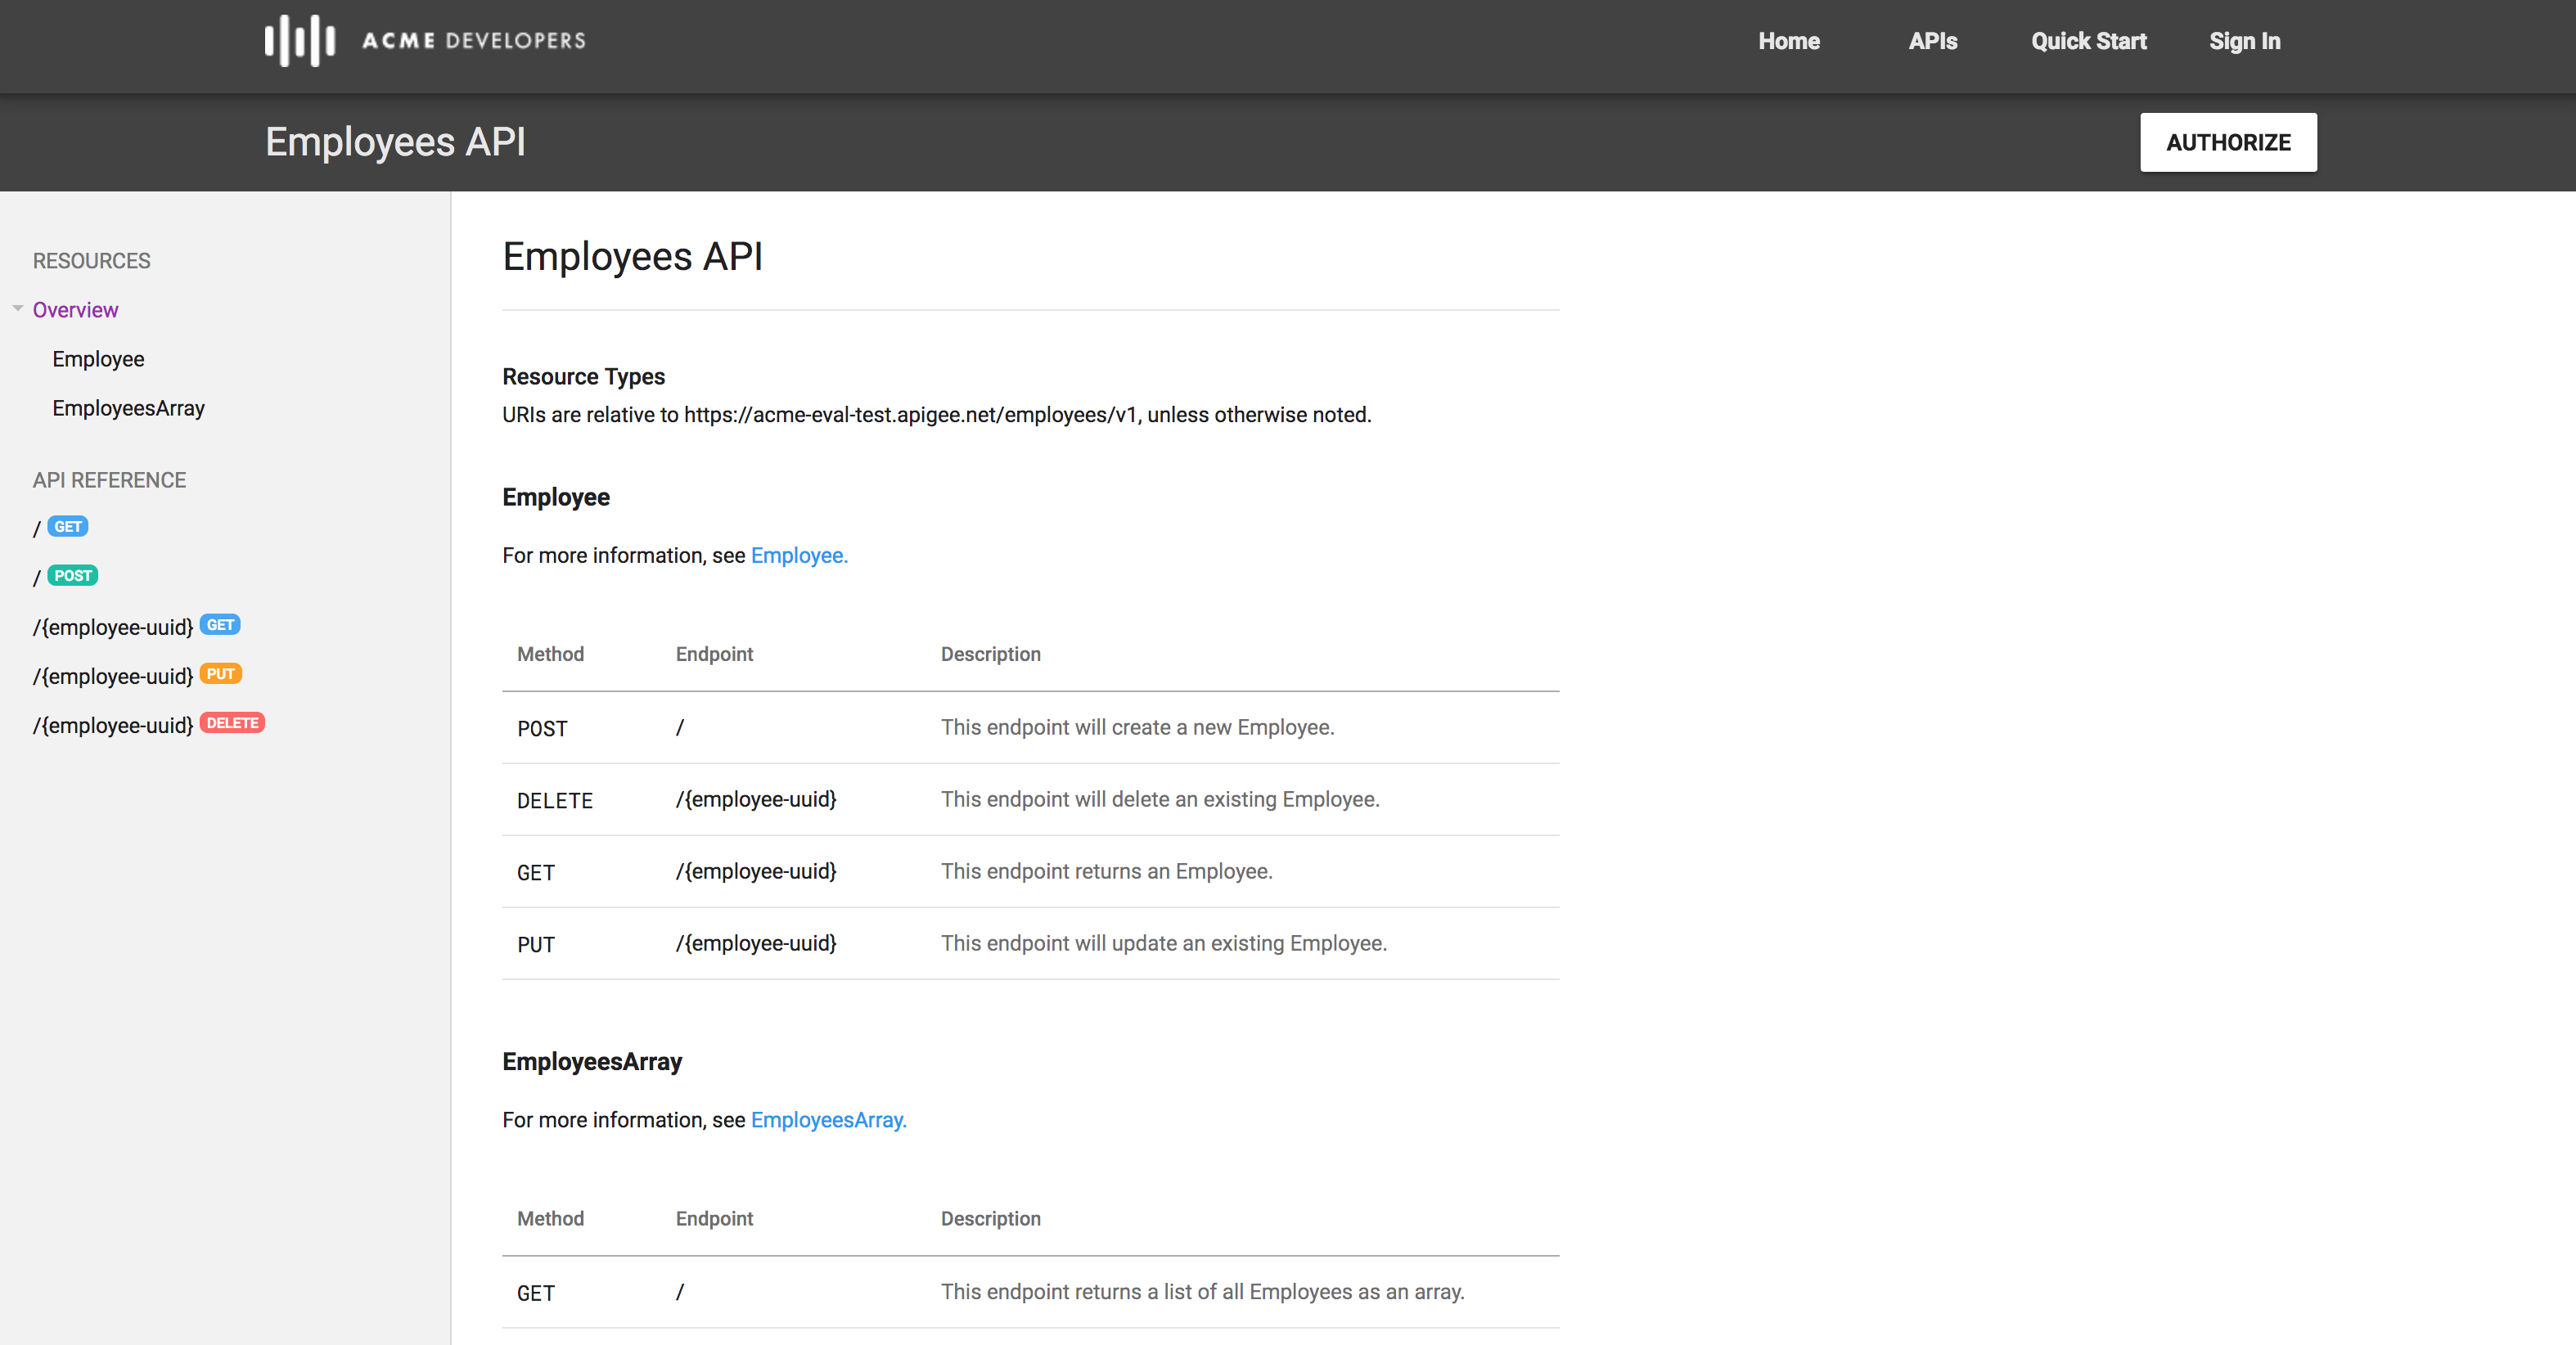
Task: Open /{employee-uuid} GET reference in sidebar
Action: pyautogui.click(x=113, y=627)
